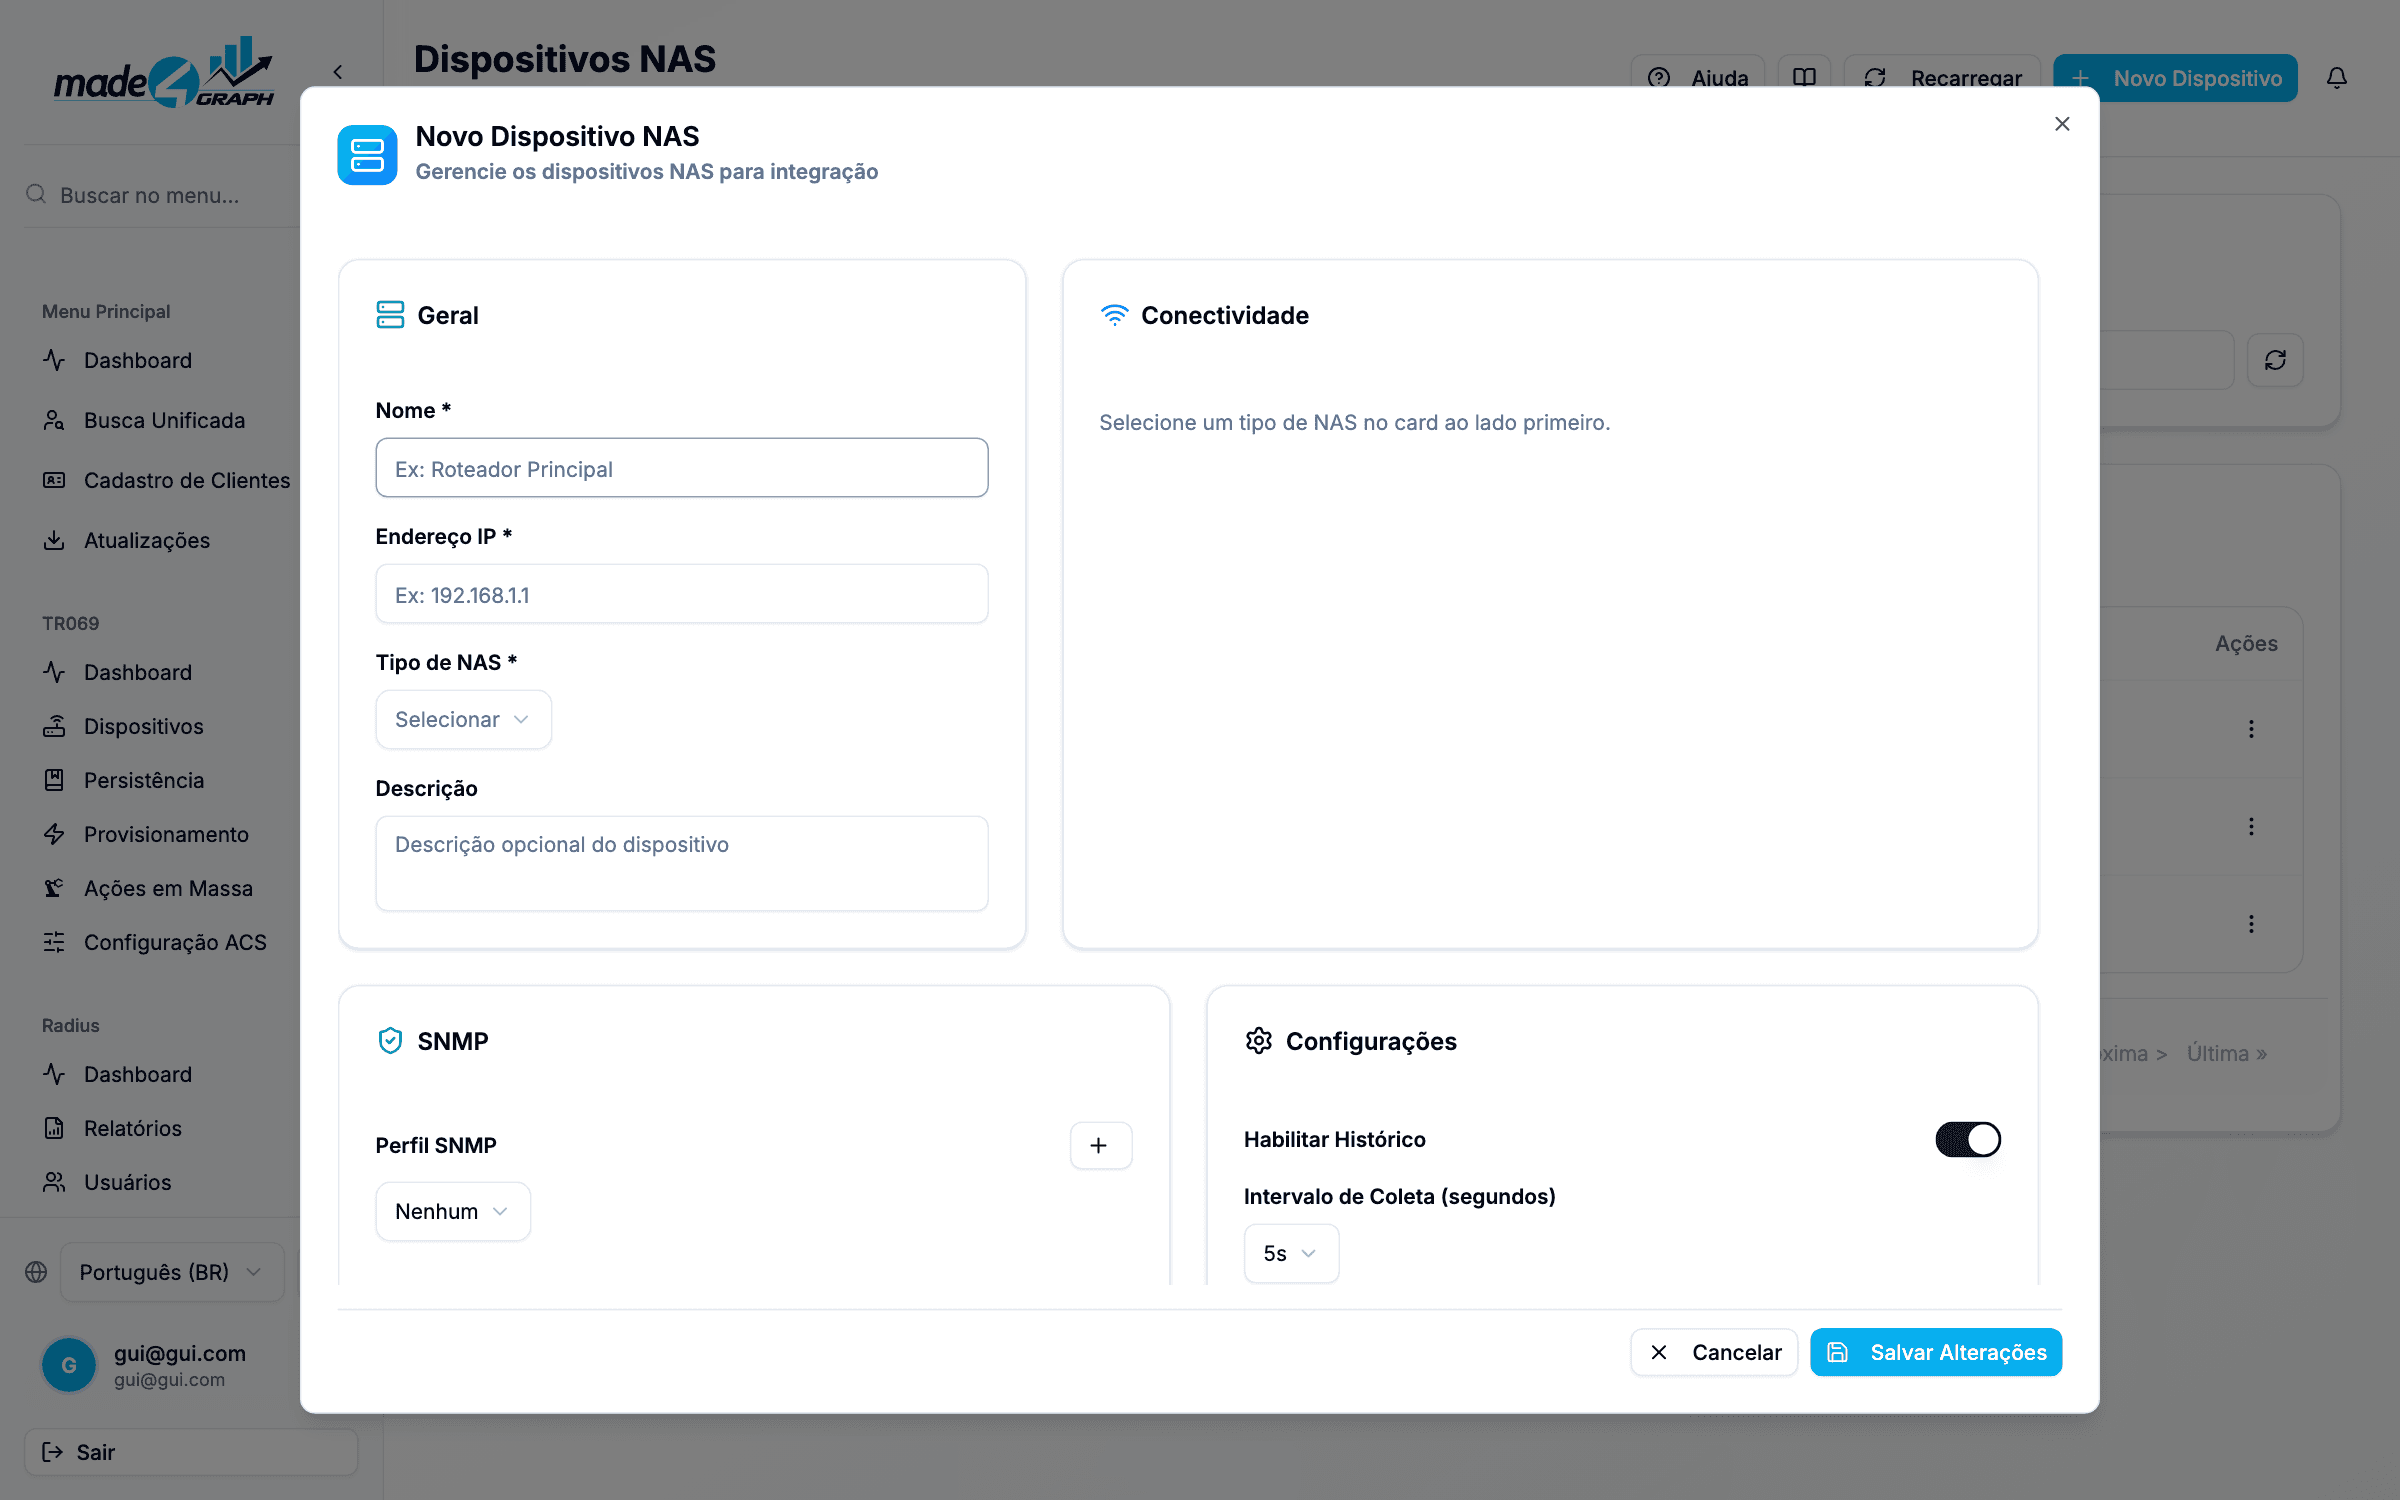Open the Tipo de NAS dropdown
Screen dimensions: 2400x1500
[x=463, y=719]
